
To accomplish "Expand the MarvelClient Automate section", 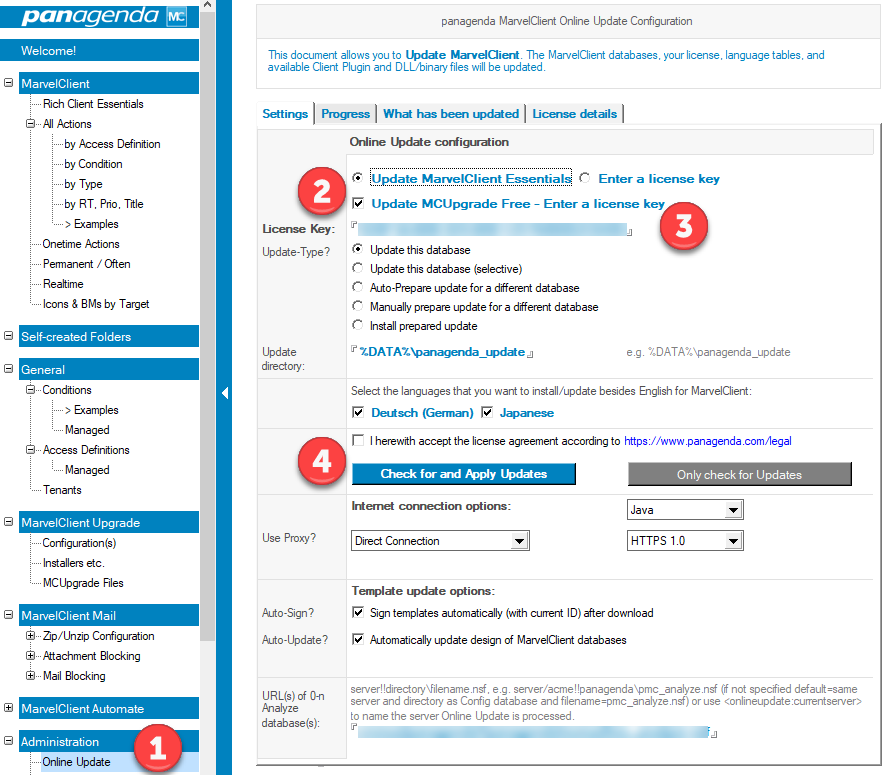I will click(8, 708).
